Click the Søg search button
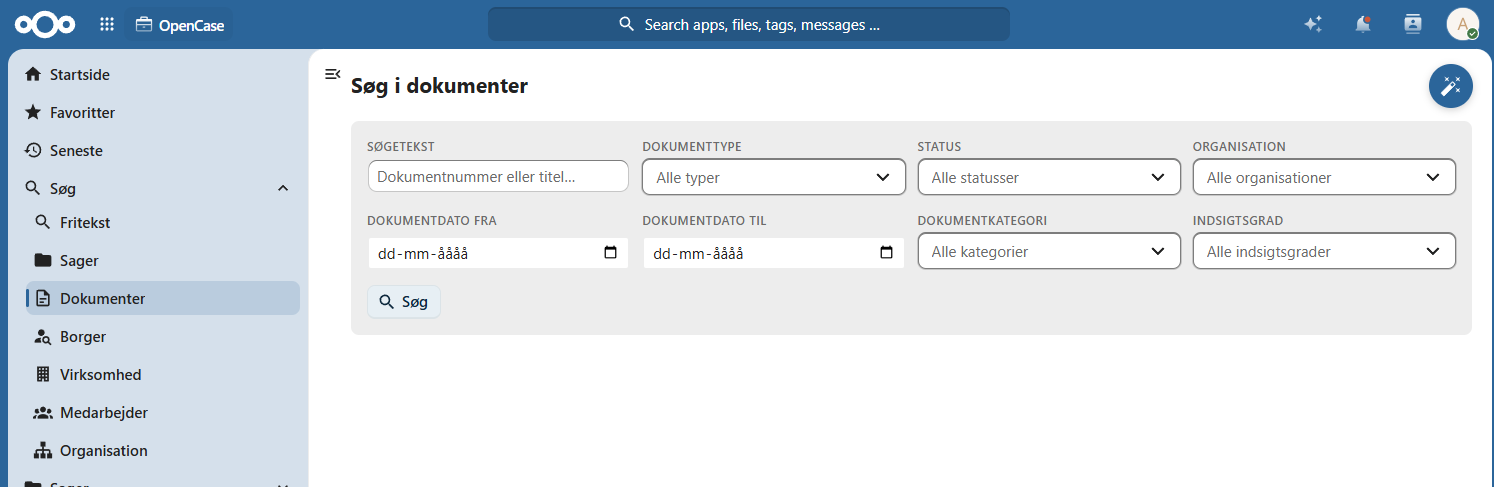This screenshot has height=487, width=1494. pyautogui.click(x=404, y=302)
